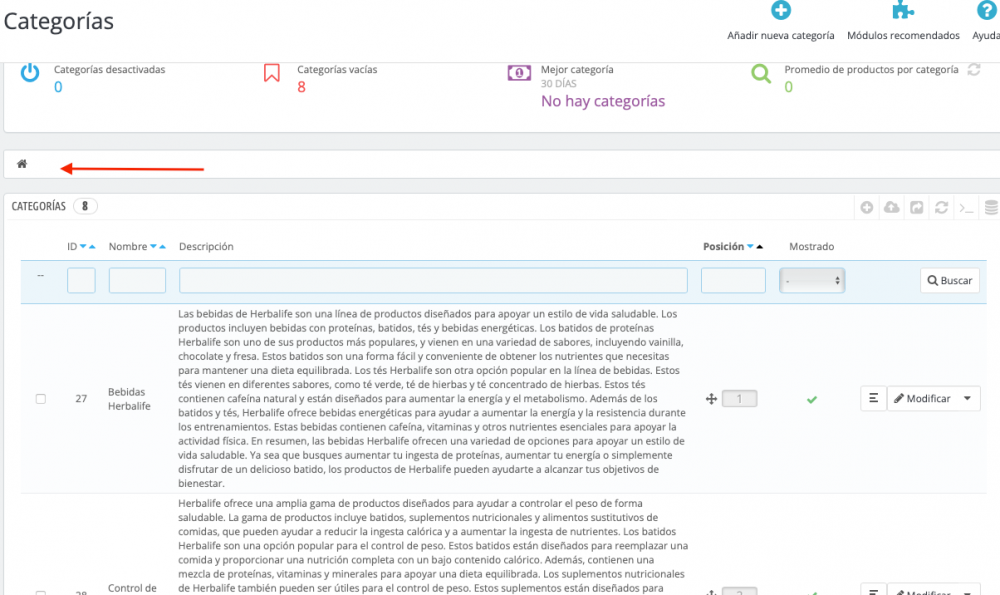Image resolution: width=1000 pixels, height=595 pixels.
Task: Open Ayuda help icon
Action: [989, 11]
